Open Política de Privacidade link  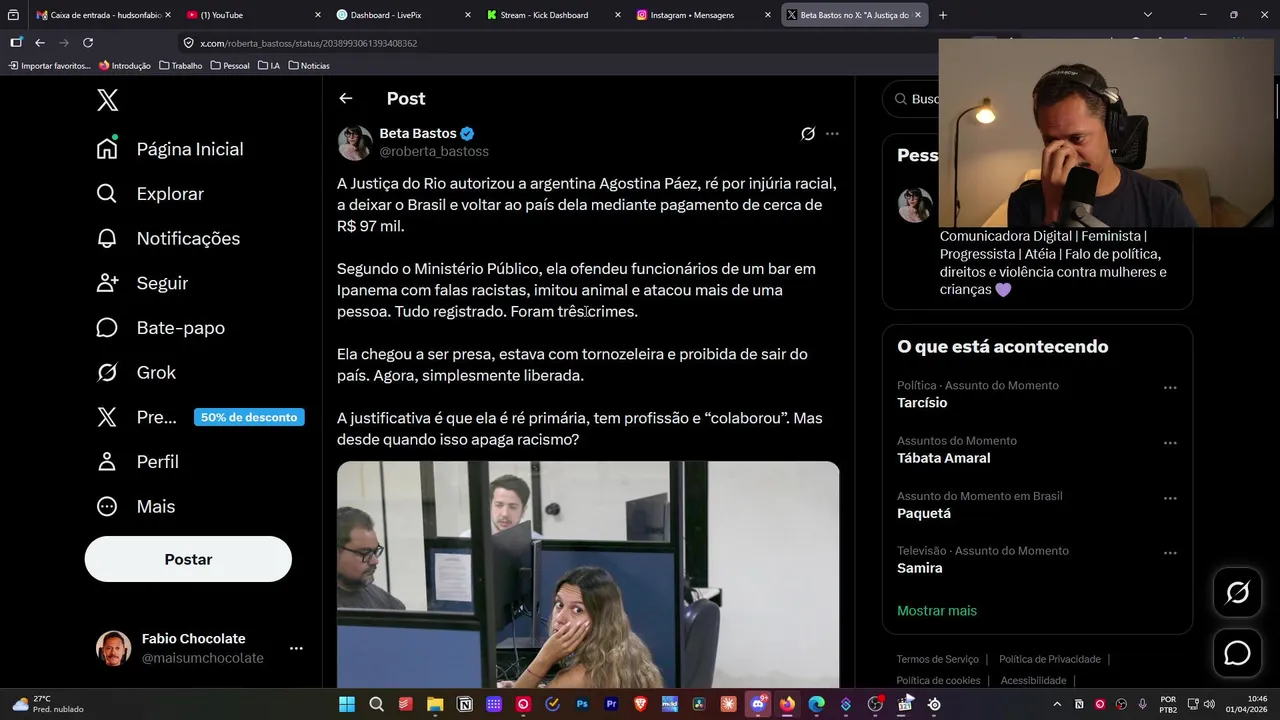[x=1050, y=659]
